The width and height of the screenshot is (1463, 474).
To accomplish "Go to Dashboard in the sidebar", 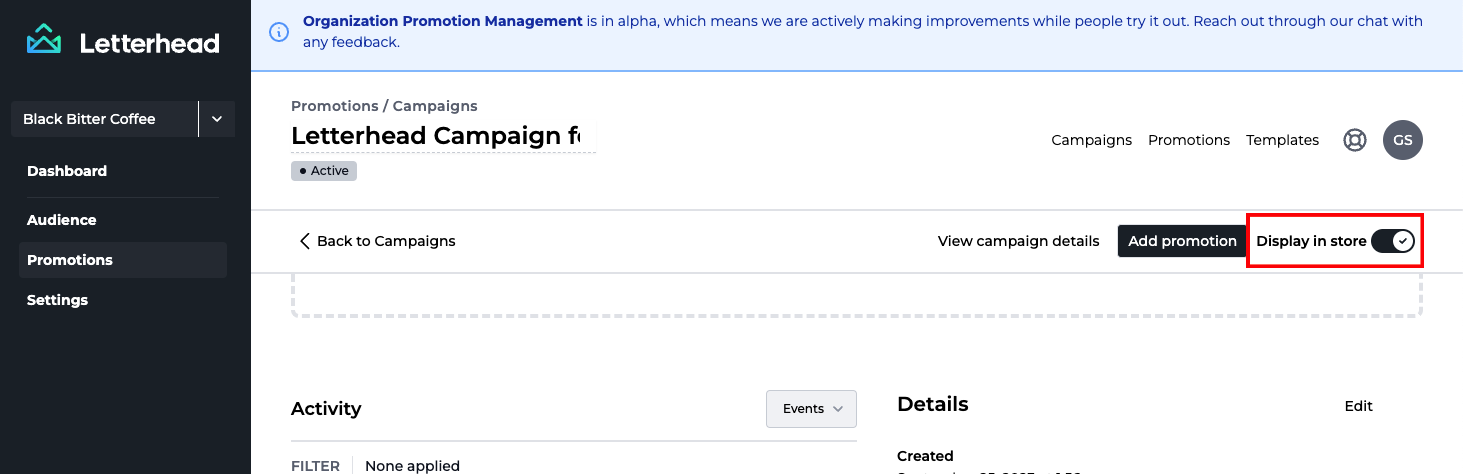I will click(67, 171).
